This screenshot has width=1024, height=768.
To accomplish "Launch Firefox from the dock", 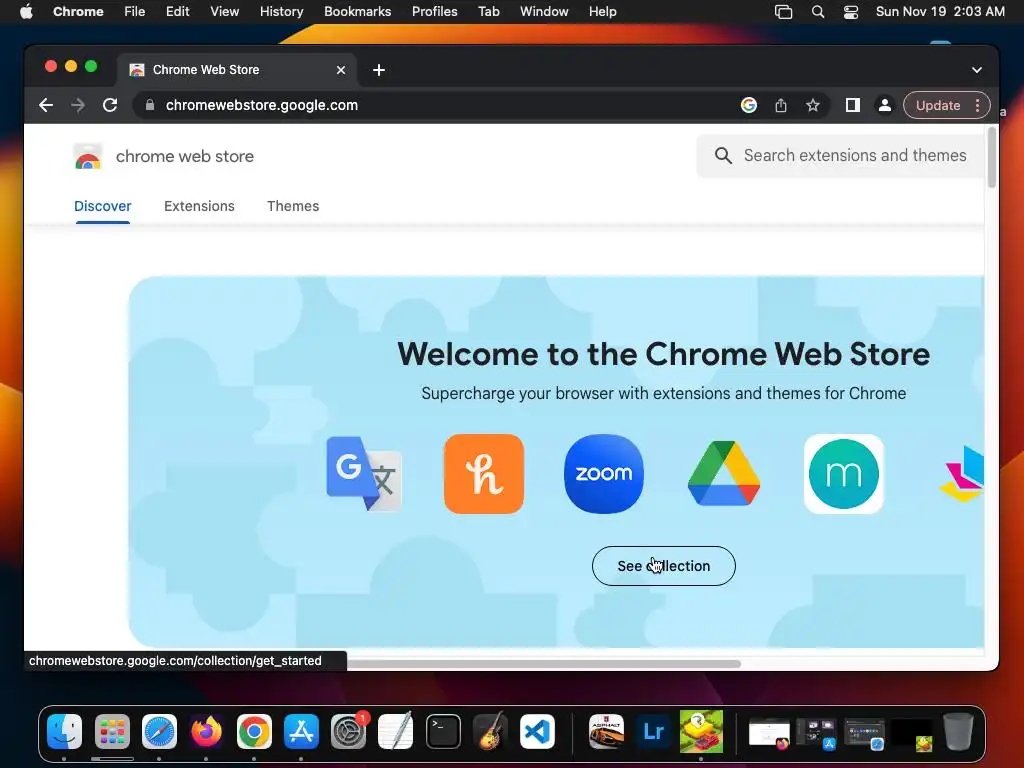I will (x=206, y=731).
